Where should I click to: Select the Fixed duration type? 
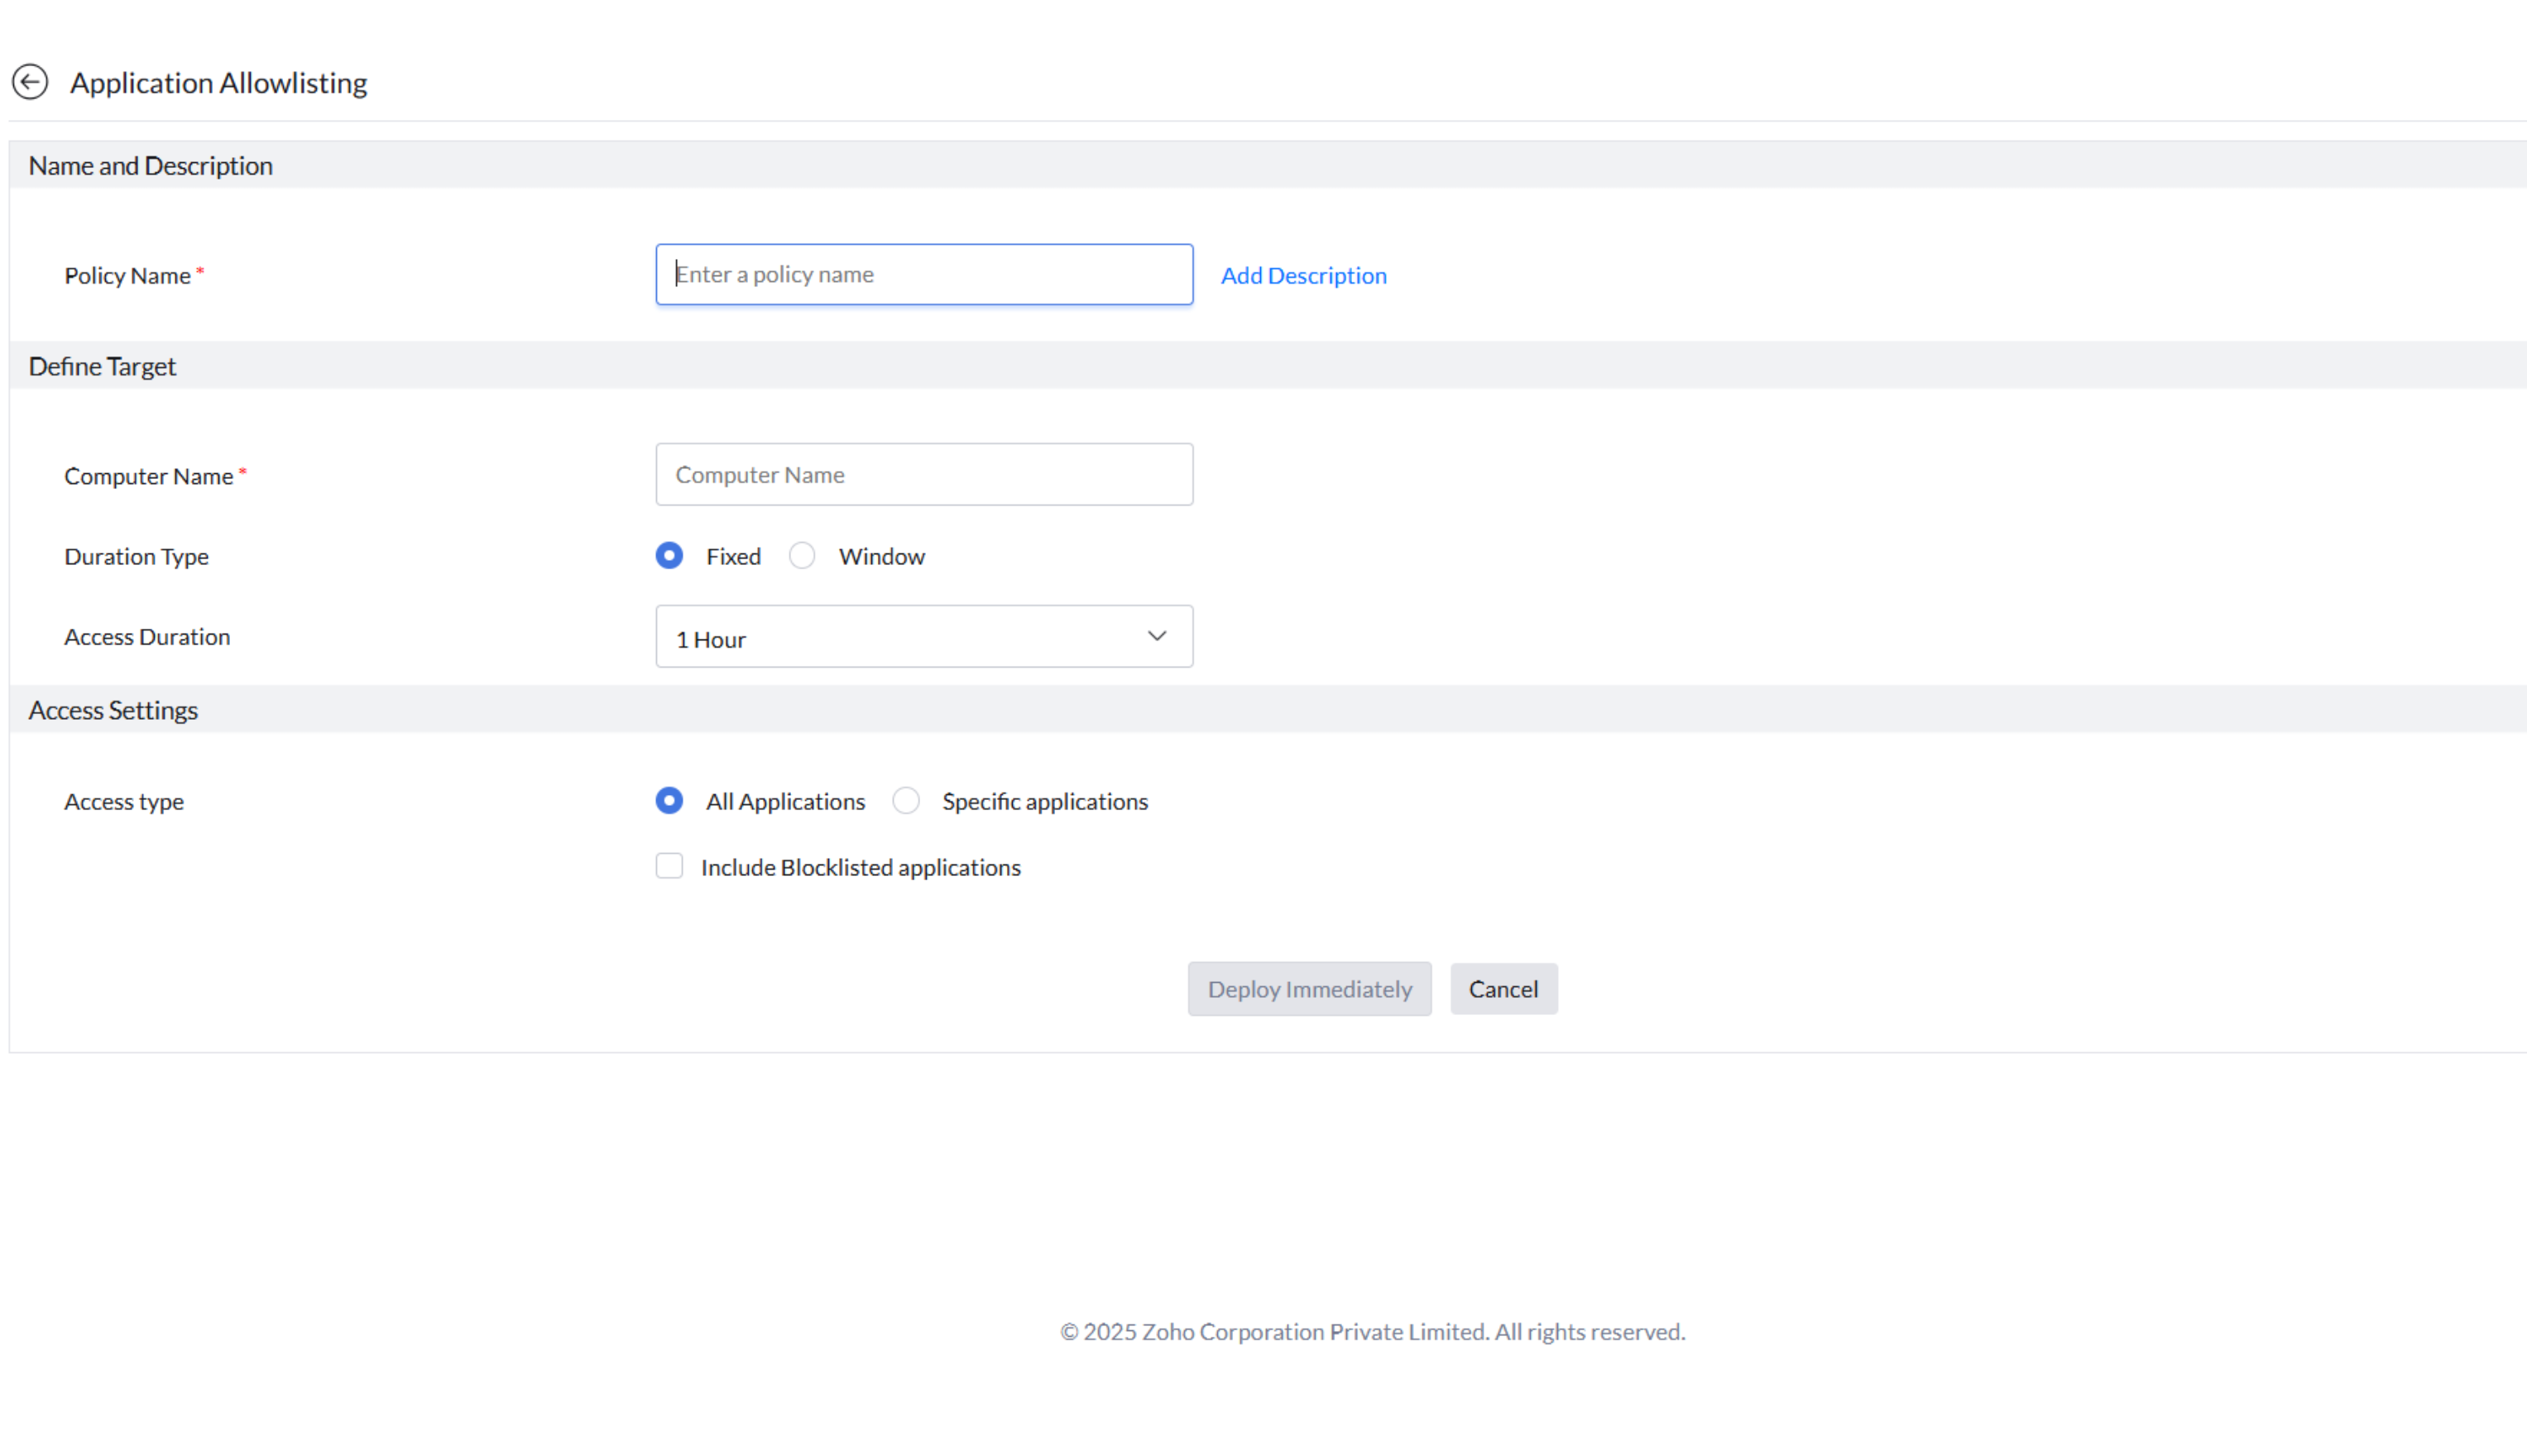[x=669, y=556]
